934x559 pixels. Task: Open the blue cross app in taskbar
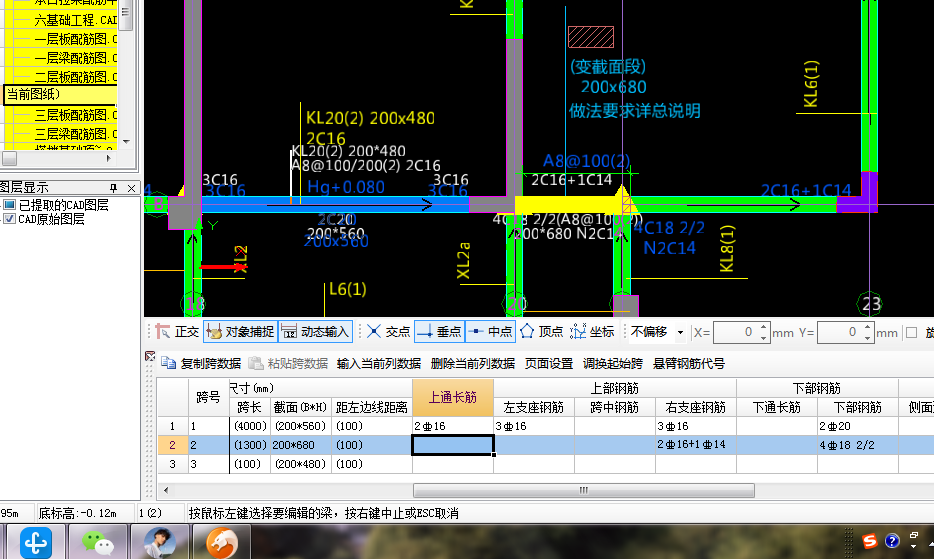click(x=35, y=542)
